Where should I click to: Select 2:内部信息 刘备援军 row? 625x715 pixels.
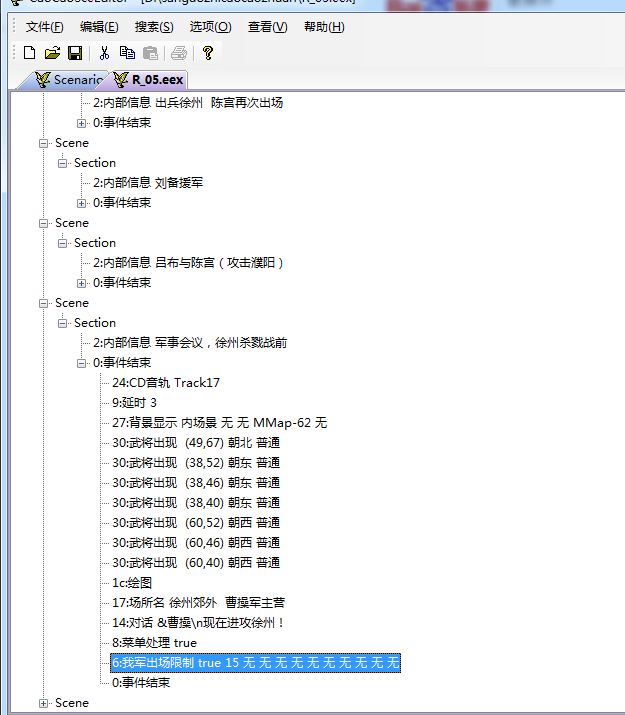tap(148, 183)
